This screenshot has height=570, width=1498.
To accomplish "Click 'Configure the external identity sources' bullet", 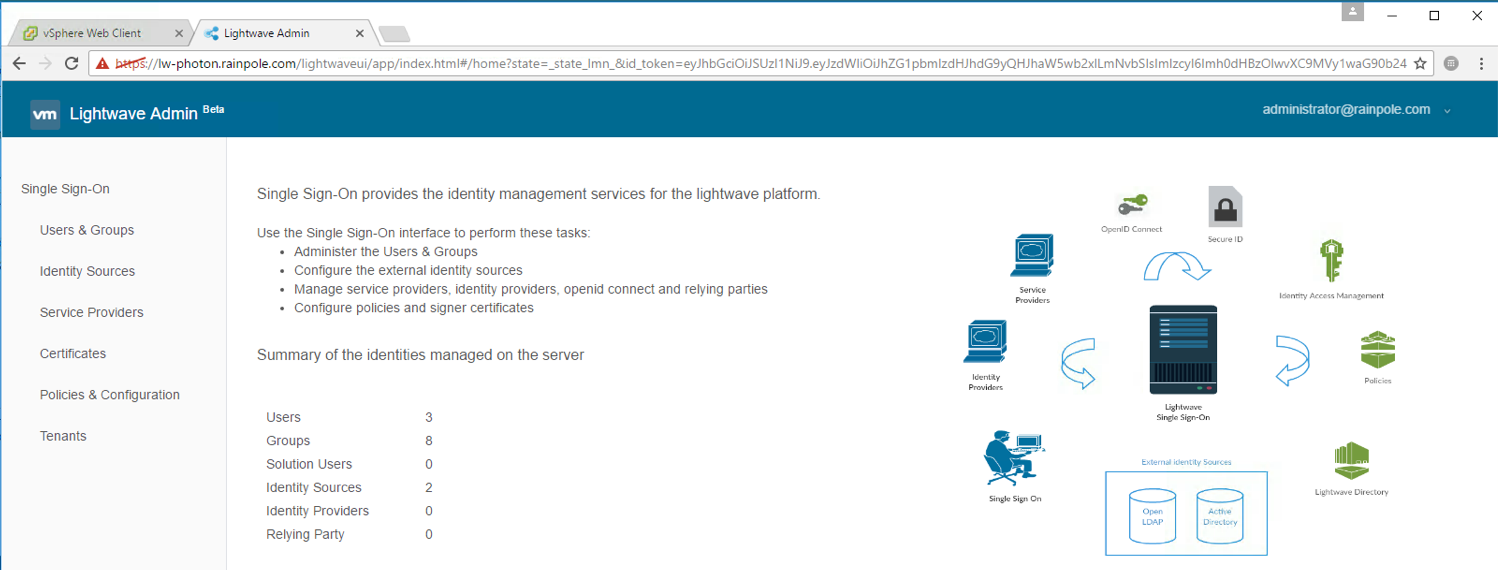I will [408, 270].
